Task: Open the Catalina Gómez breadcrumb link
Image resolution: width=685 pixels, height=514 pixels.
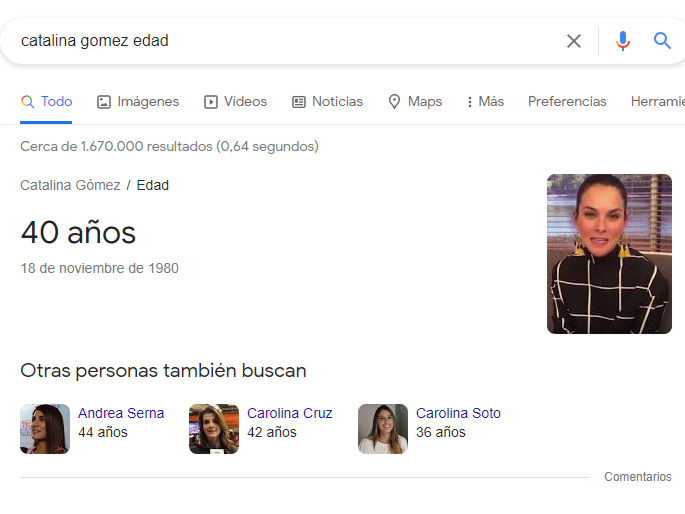Action: click(70, 185)
